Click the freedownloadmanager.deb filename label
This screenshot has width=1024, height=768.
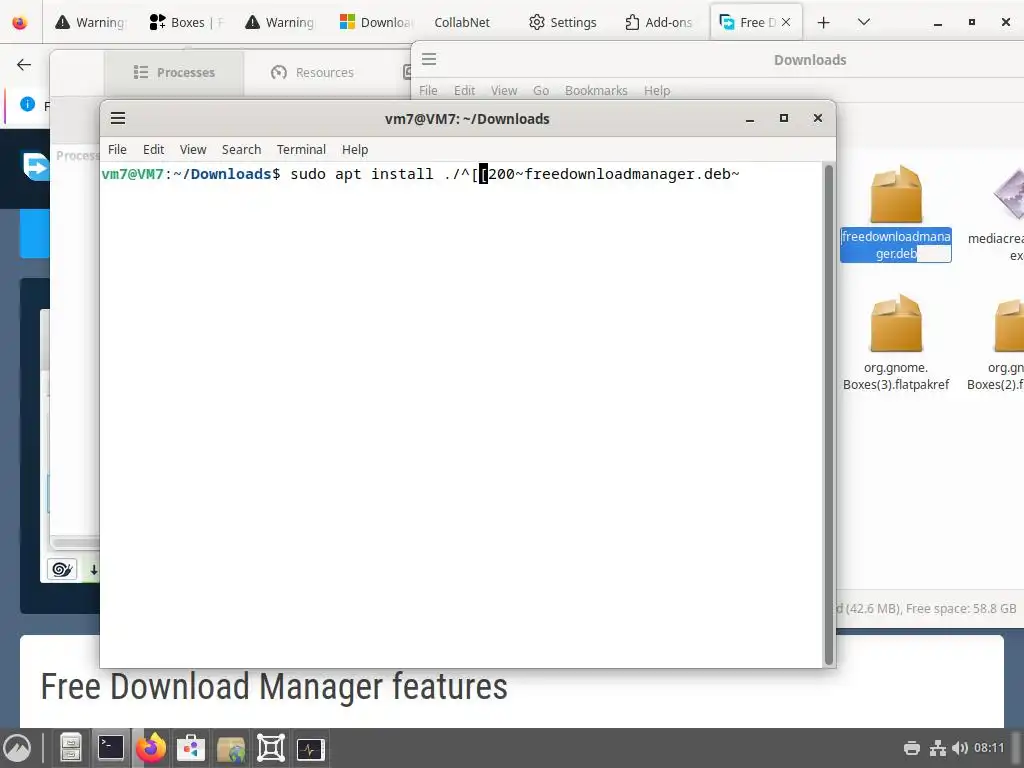895,245
